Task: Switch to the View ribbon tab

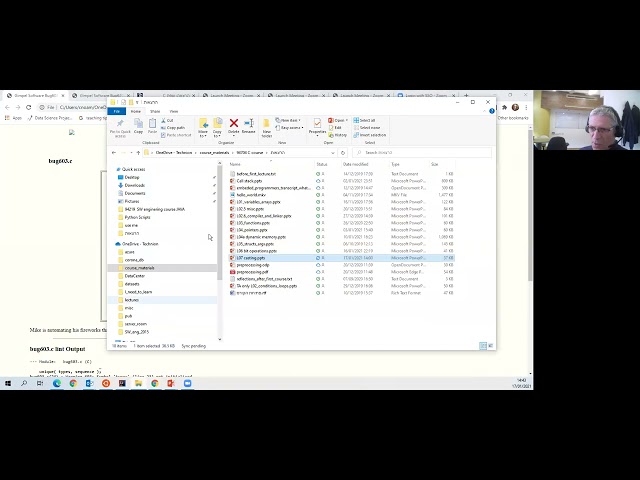Action: pyautogui.click(x=174, y=111)
